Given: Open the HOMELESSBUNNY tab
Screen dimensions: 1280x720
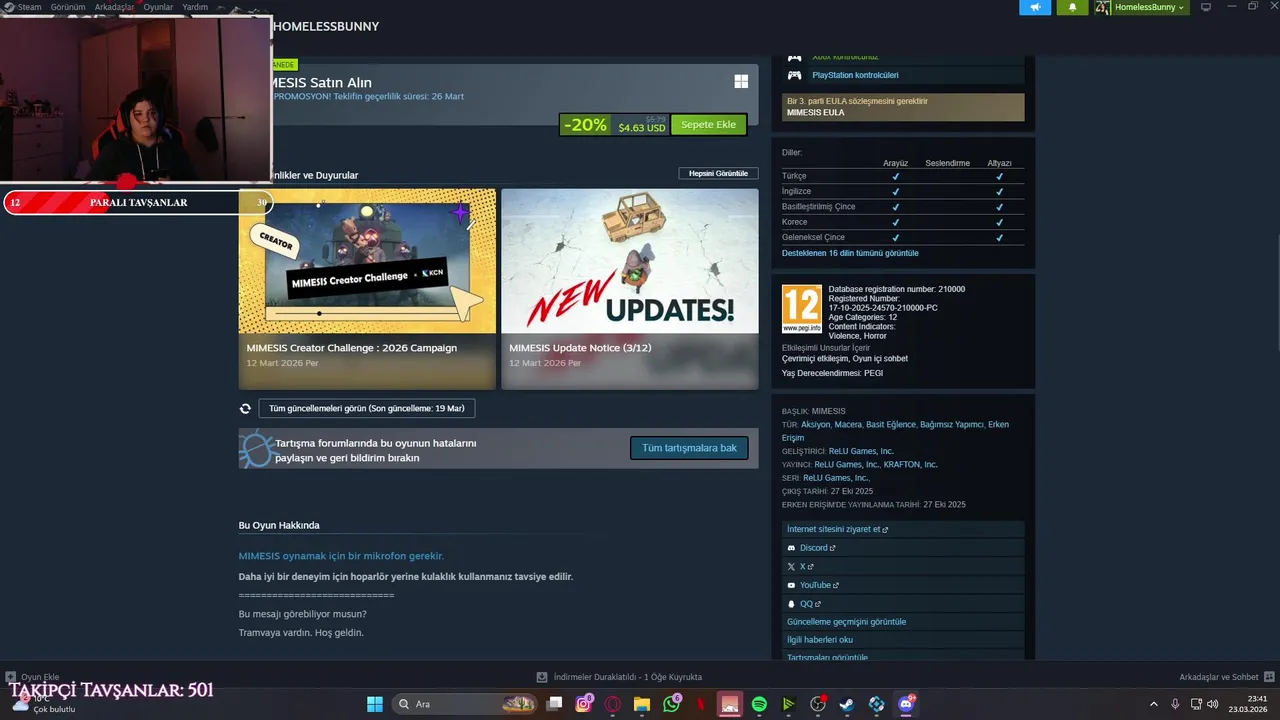Looking at the screenshot, I should coord(326,27).
